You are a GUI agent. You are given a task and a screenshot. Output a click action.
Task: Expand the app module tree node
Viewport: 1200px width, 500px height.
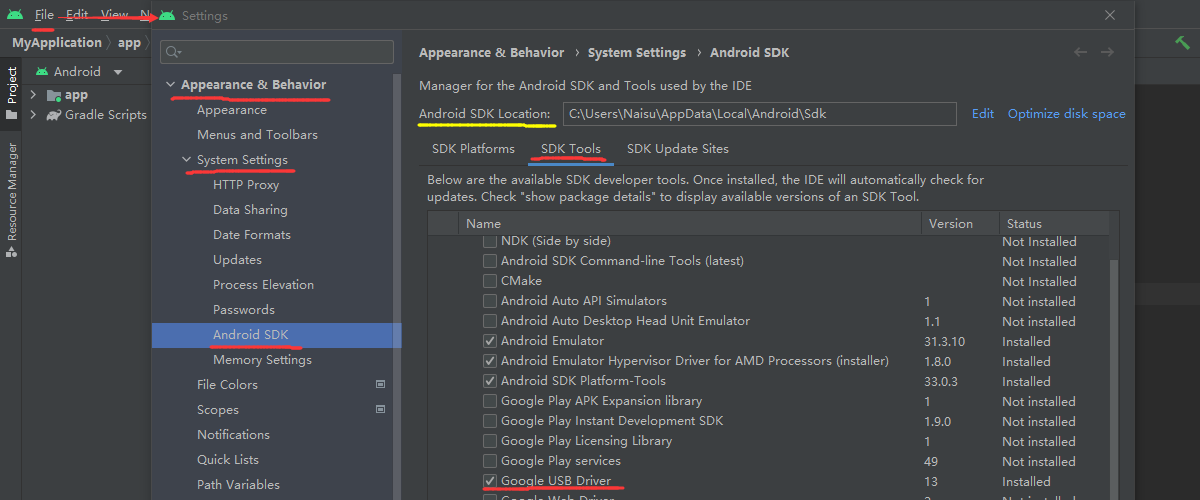pos(34,95)
